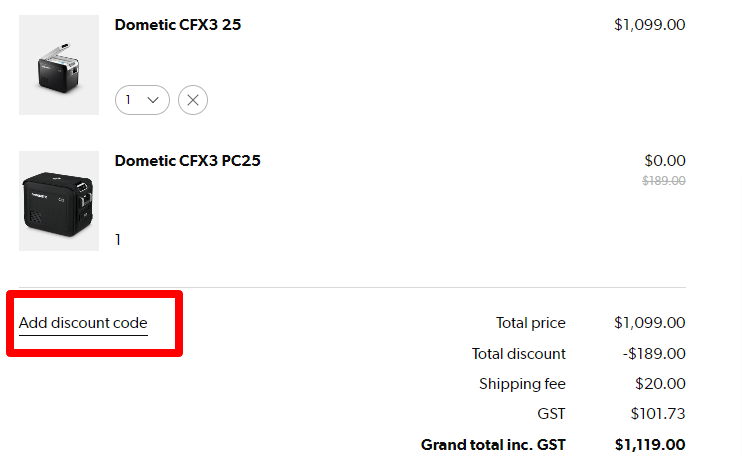Viewport: 742px width, 475px height.
Task: Click the struck-through $189.00 original price
Action: [x=663, y=181]
